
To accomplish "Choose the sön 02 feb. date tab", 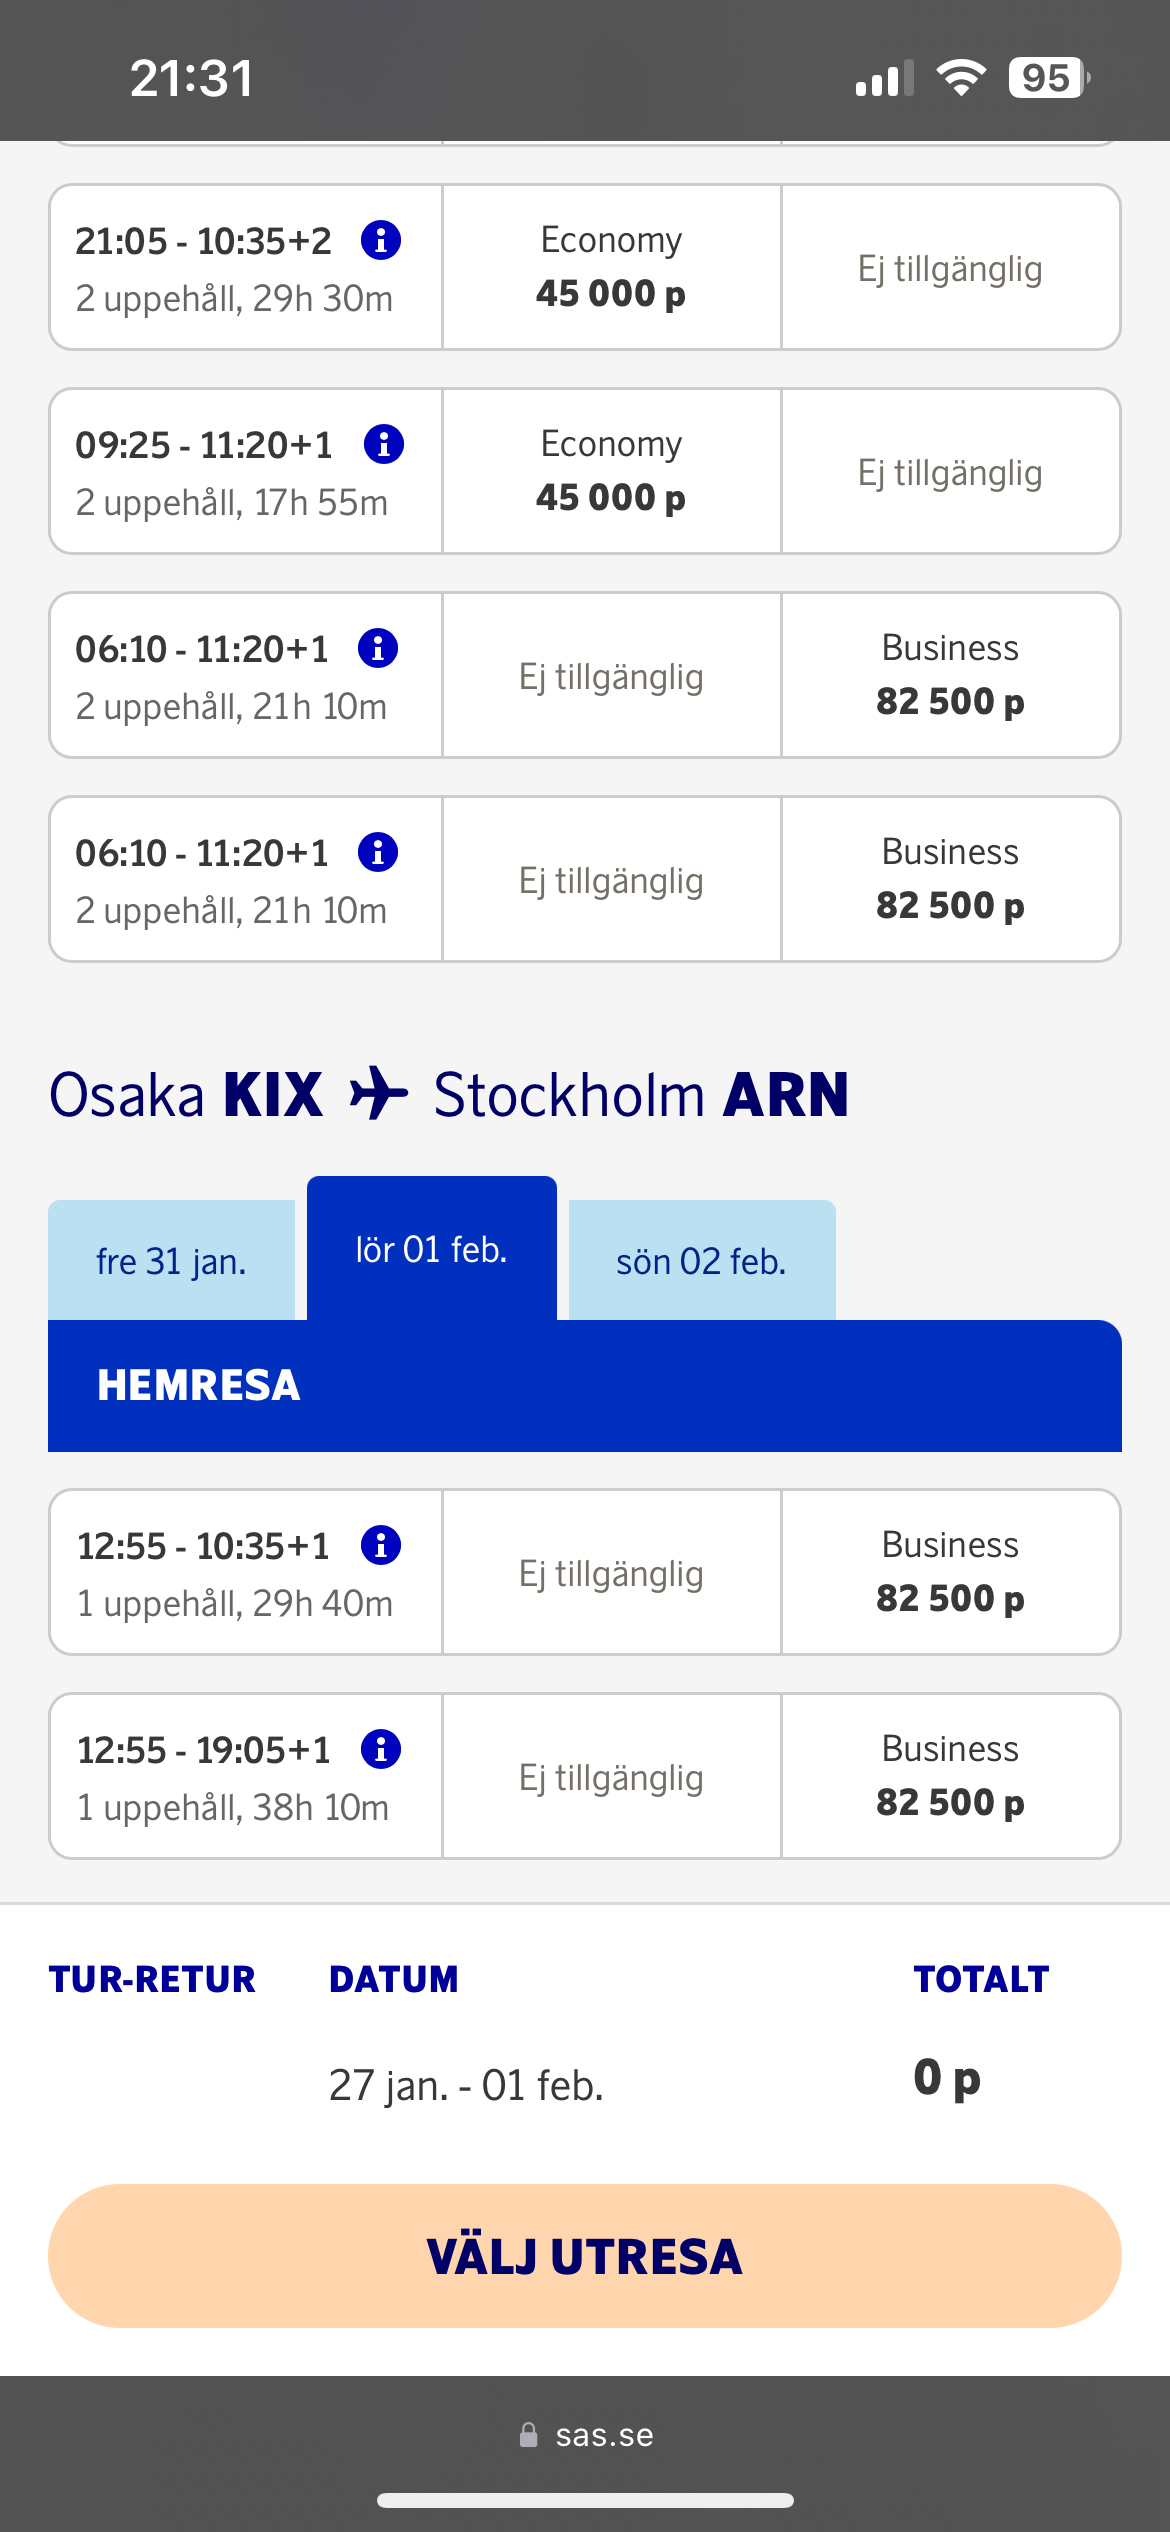I will click(x=701, y=1261).
